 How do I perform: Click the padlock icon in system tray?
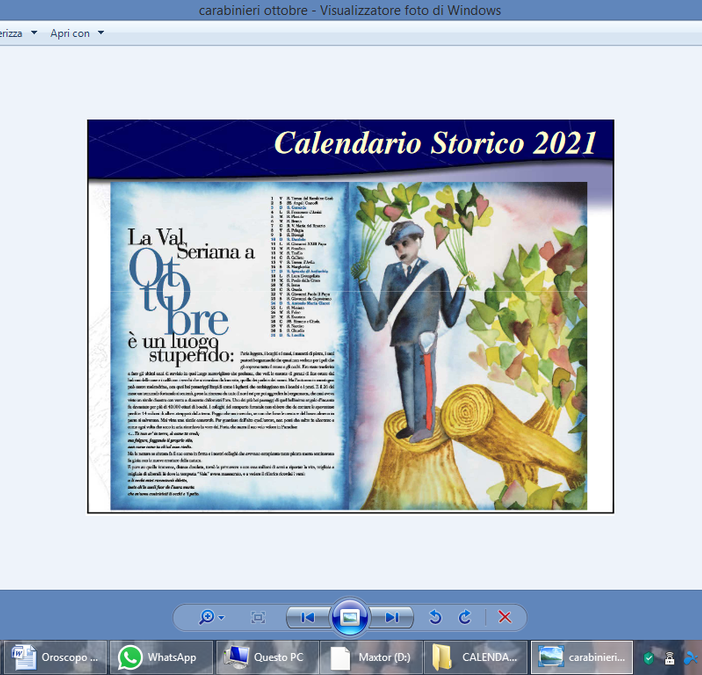coord(669,658)
